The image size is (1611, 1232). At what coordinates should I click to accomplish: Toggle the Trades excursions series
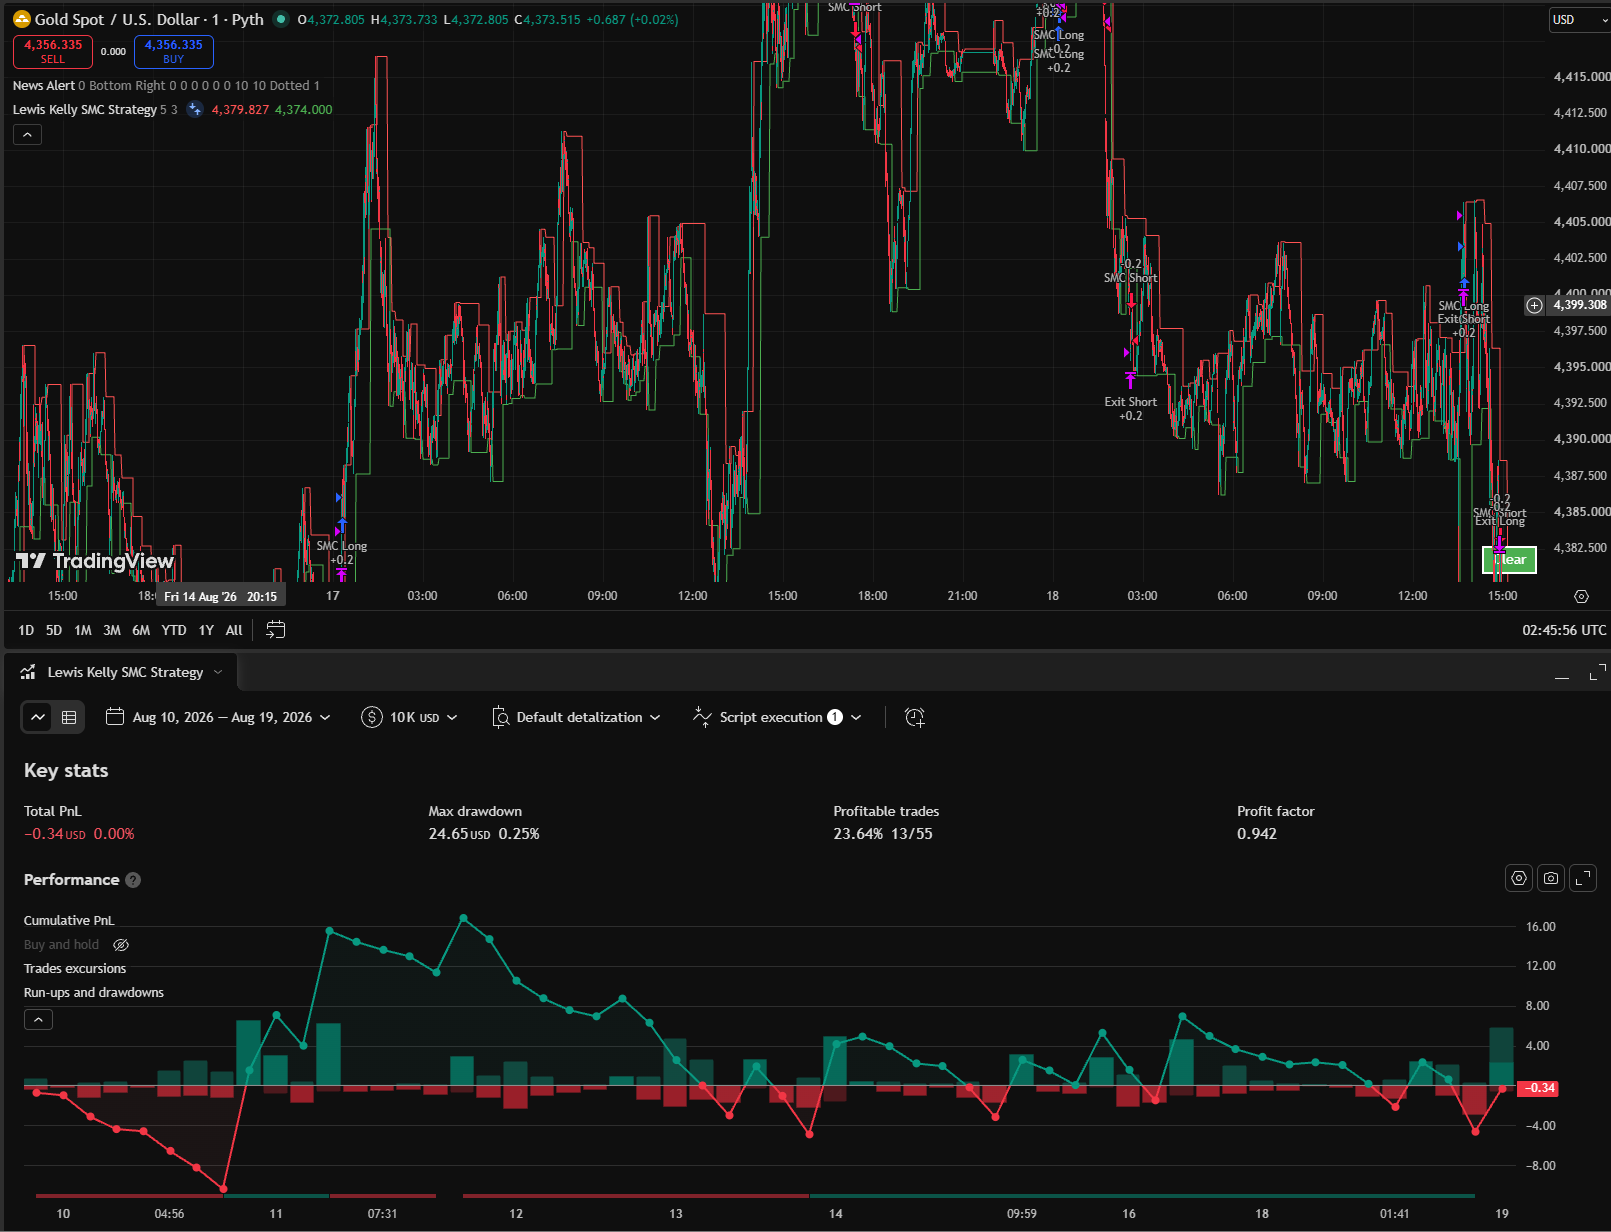tap(75, 968)
